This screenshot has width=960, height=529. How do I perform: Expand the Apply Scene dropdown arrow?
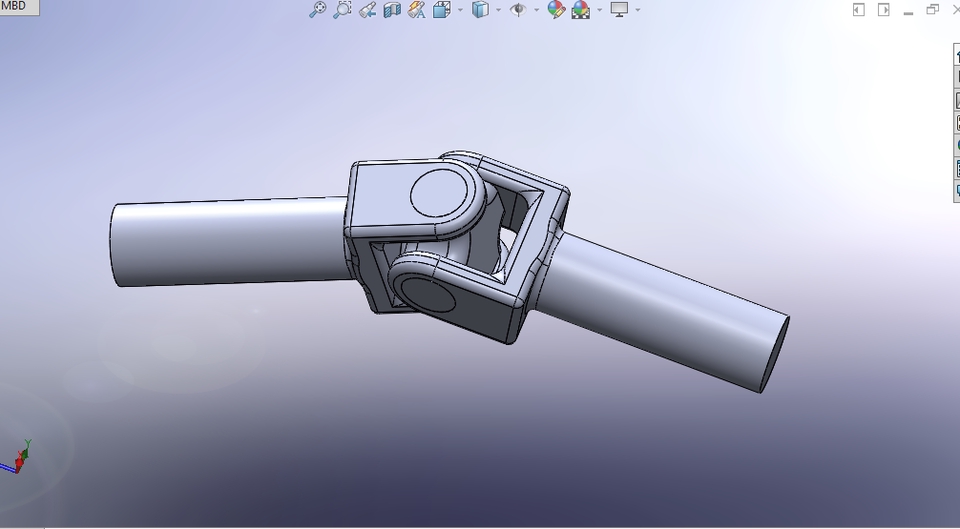click(599, 10)
